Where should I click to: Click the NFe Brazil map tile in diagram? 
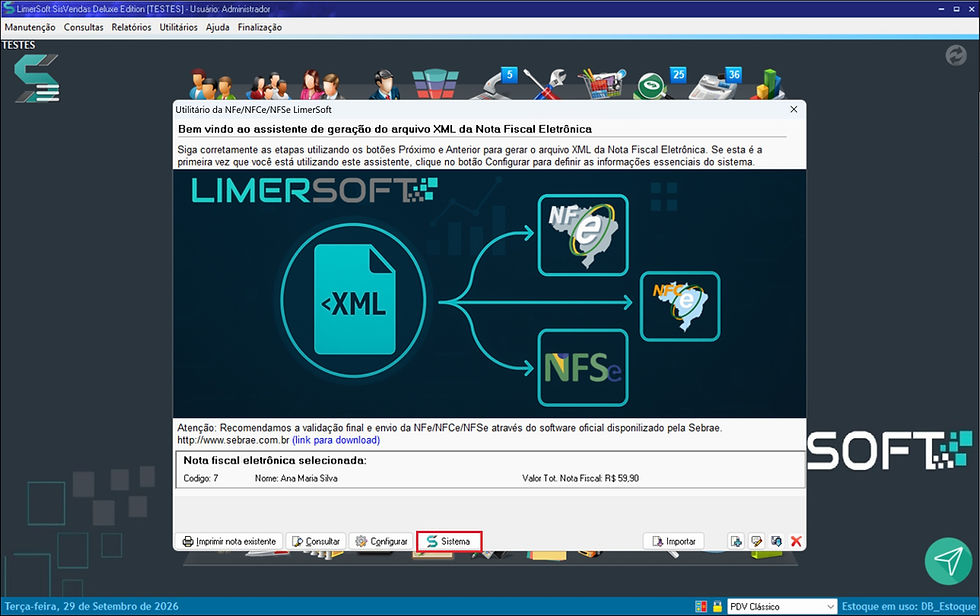(583, 235)
